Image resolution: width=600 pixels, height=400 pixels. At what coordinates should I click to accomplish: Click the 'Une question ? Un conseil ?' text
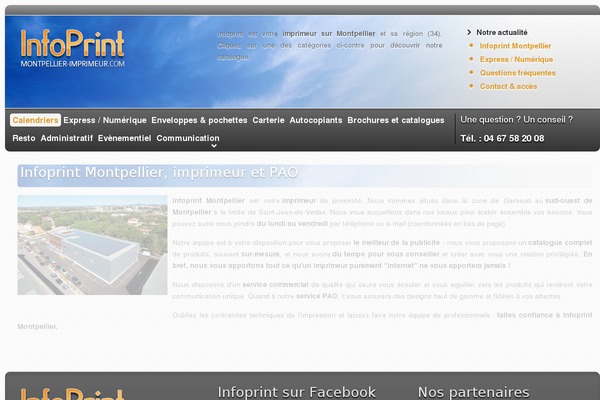pos(517,120)
